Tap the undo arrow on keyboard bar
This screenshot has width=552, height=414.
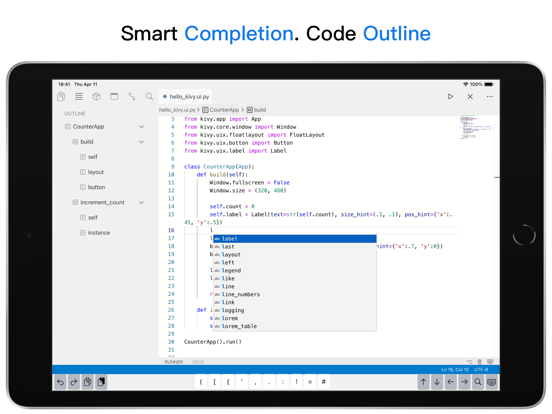(x=61, y=382)
